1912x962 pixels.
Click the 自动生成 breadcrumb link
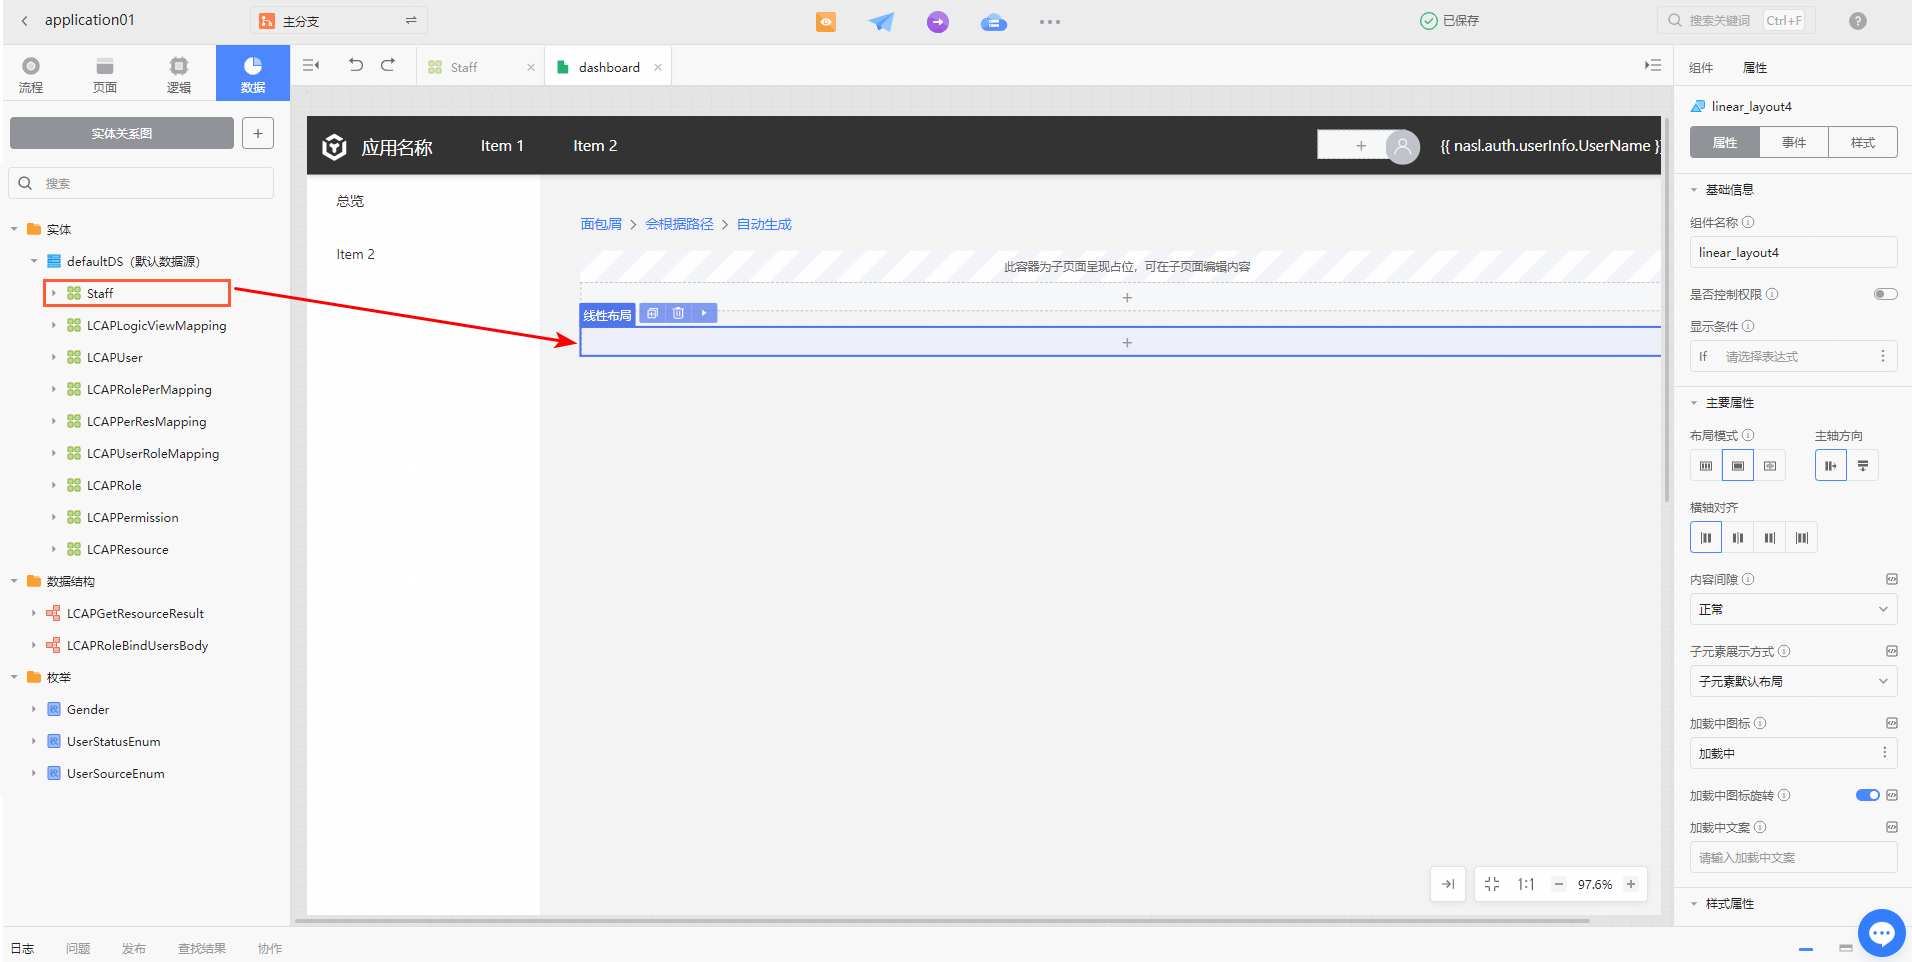click(764, 224)
